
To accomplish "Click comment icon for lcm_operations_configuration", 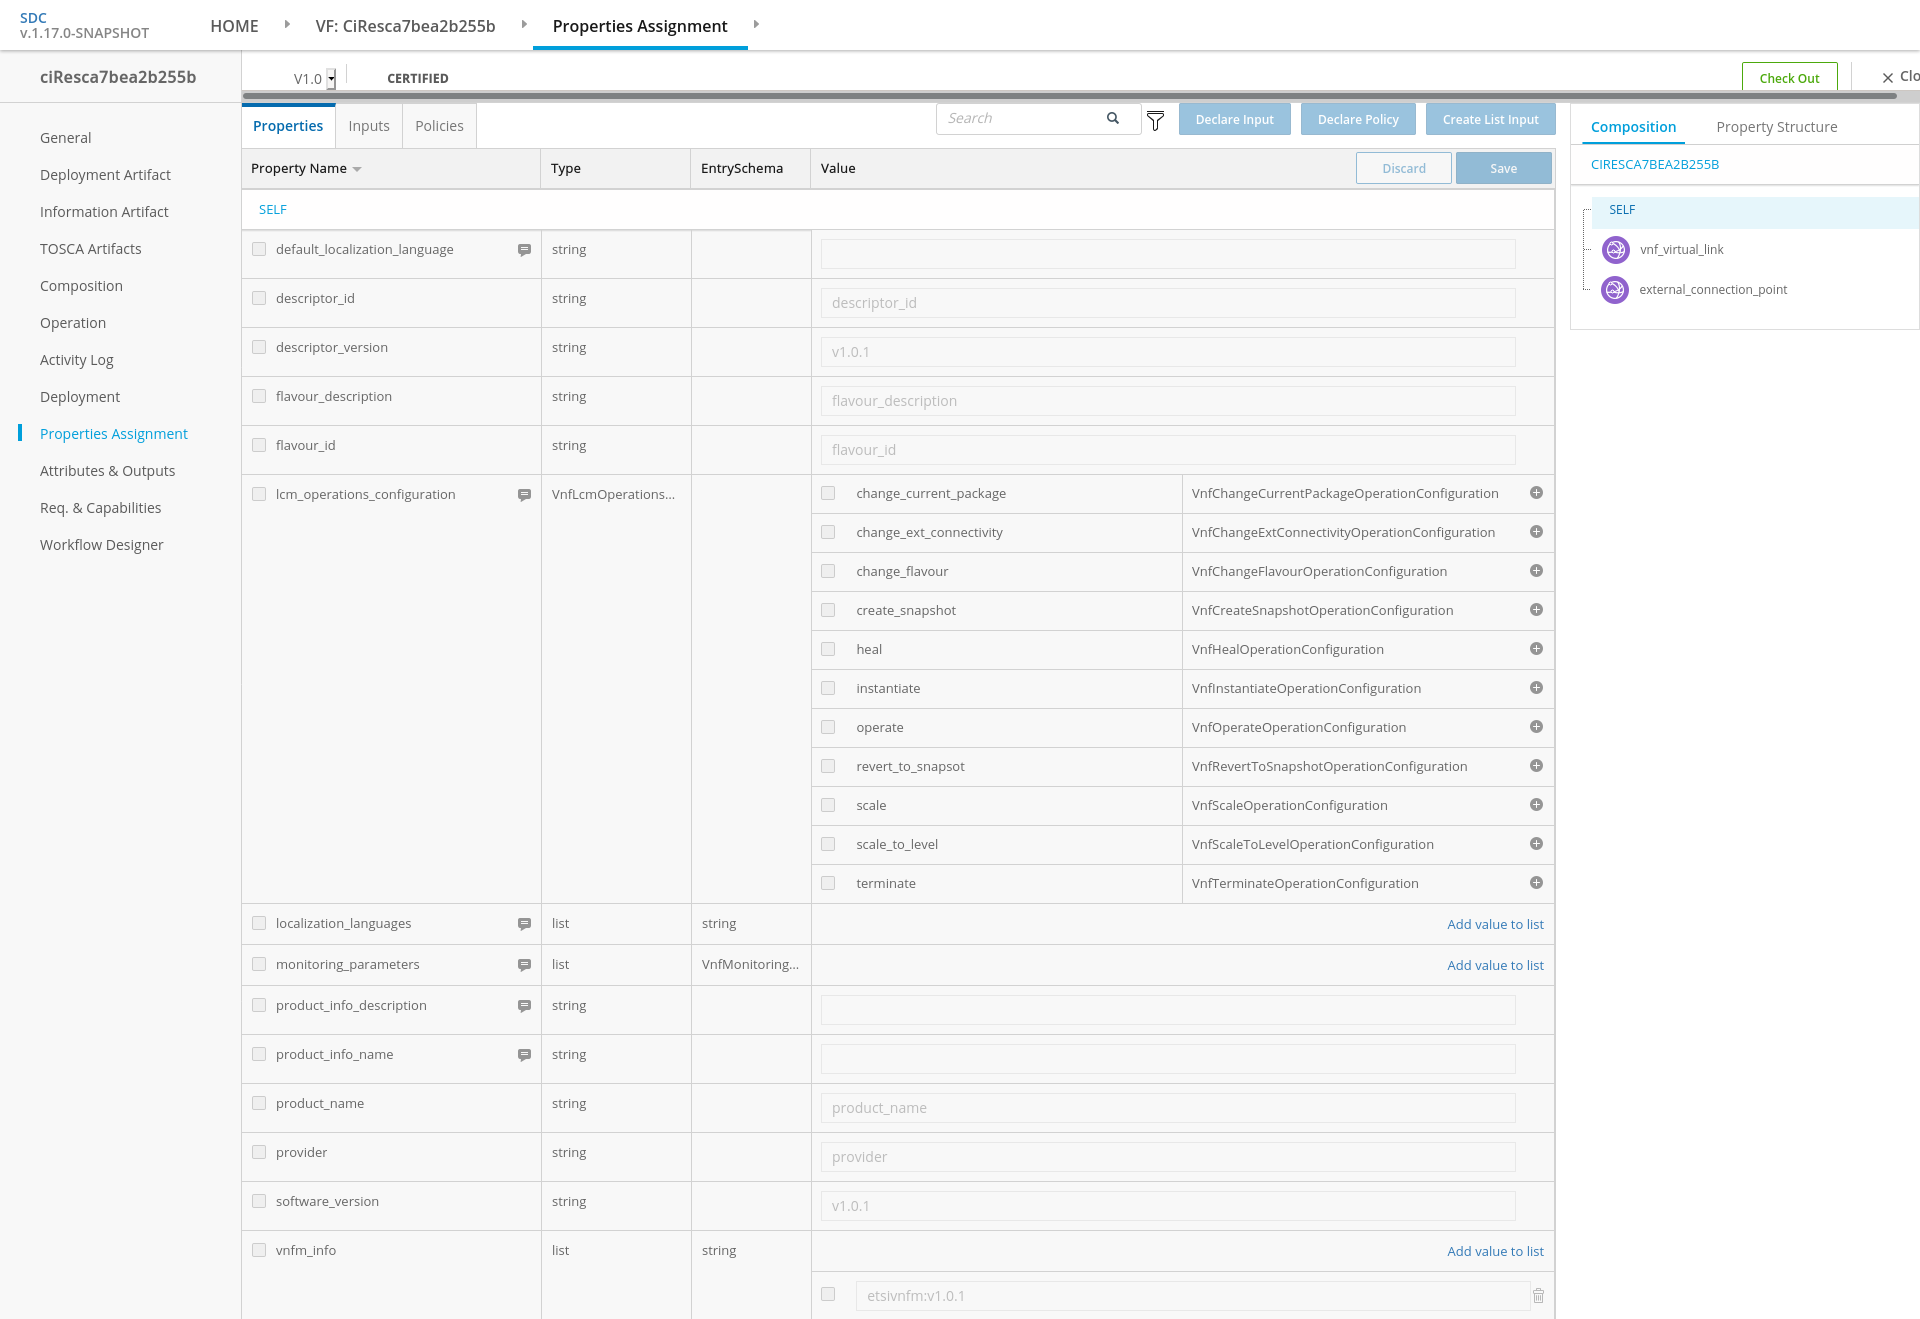I will (x=524, y=495).
